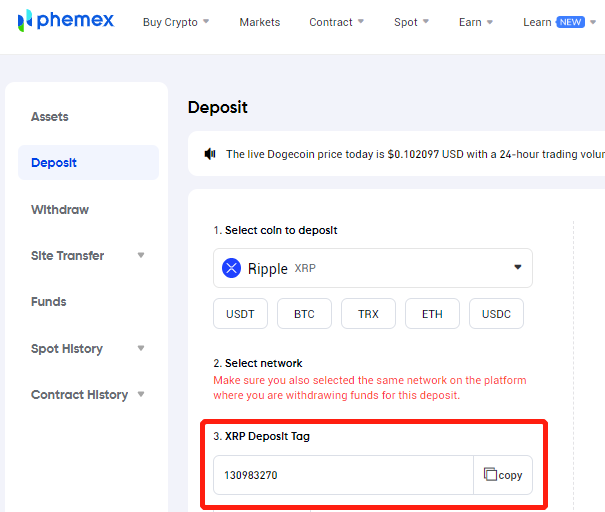Choose the BTC quick coin button

tap(304, 314)
